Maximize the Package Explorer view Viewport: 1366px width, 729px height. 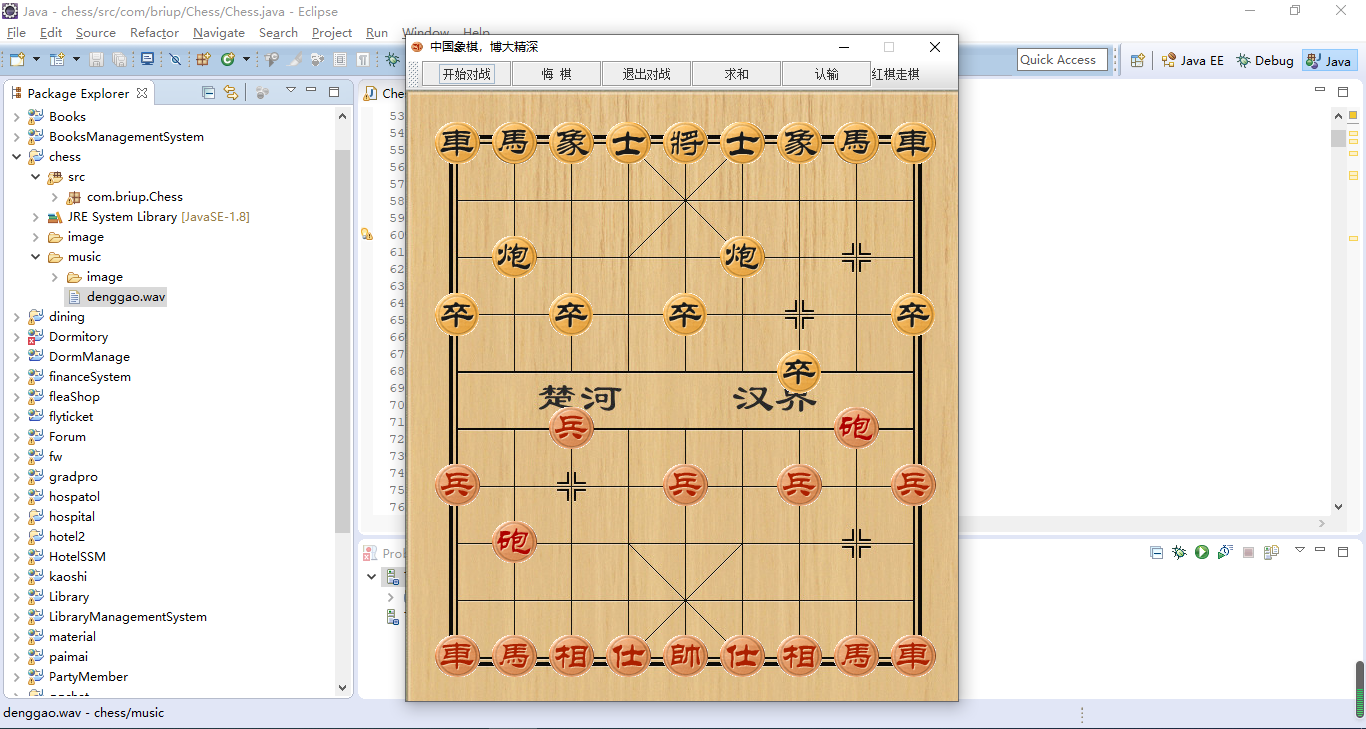coord(334,92)
